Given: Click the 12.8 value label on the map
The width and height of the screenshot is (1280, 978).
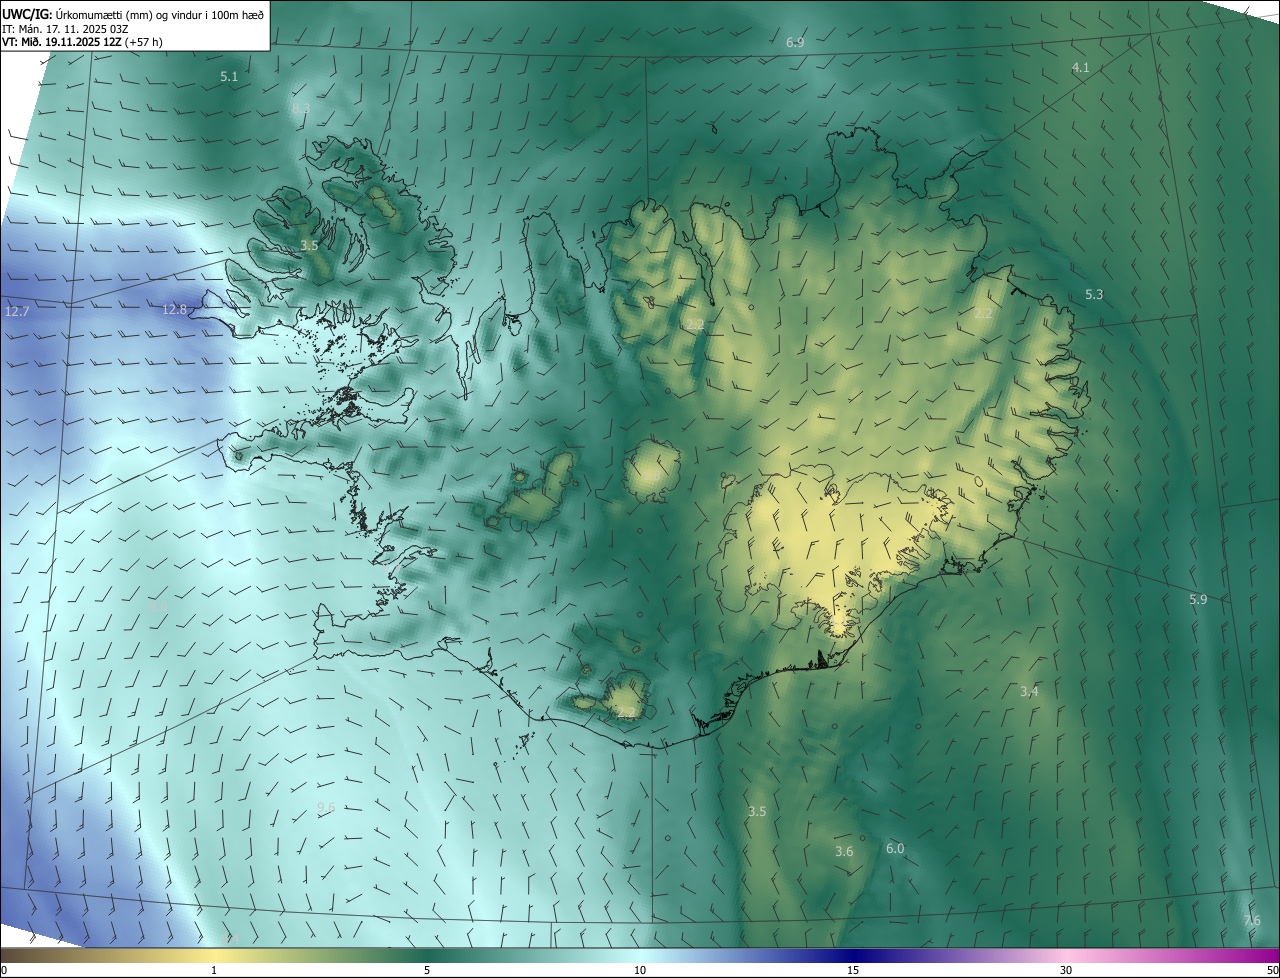Looking at the screenshot, I should [174, 309].
